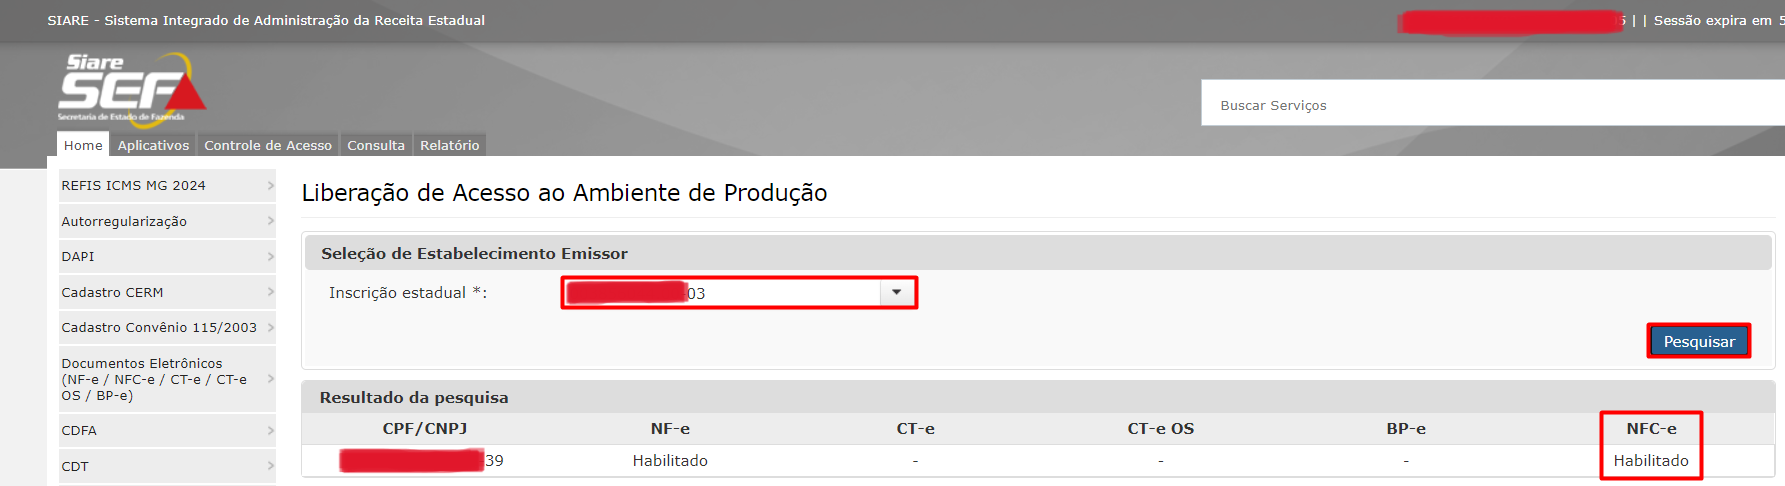Click the NF-e column header
This screenshot has height=486, width=1785.
(x=670, y=428)
